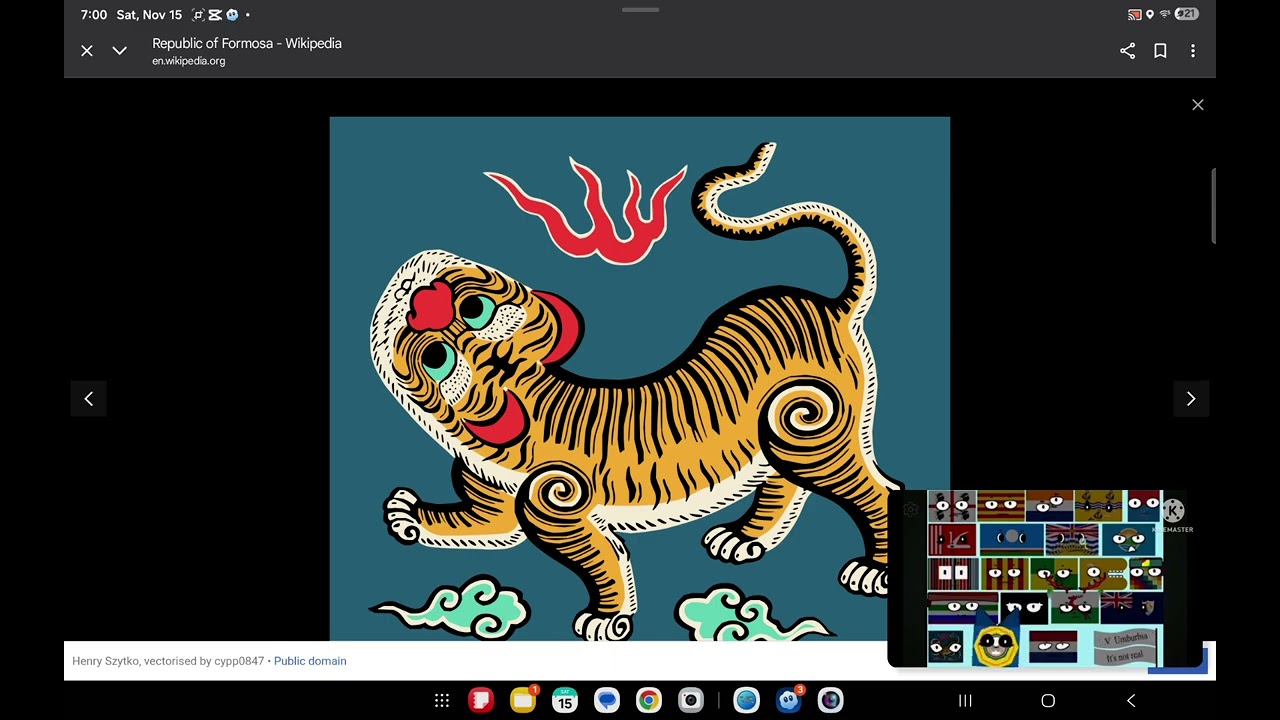Open the Public domain license link
Viewport: 1280px width, 720px height.
310,661
